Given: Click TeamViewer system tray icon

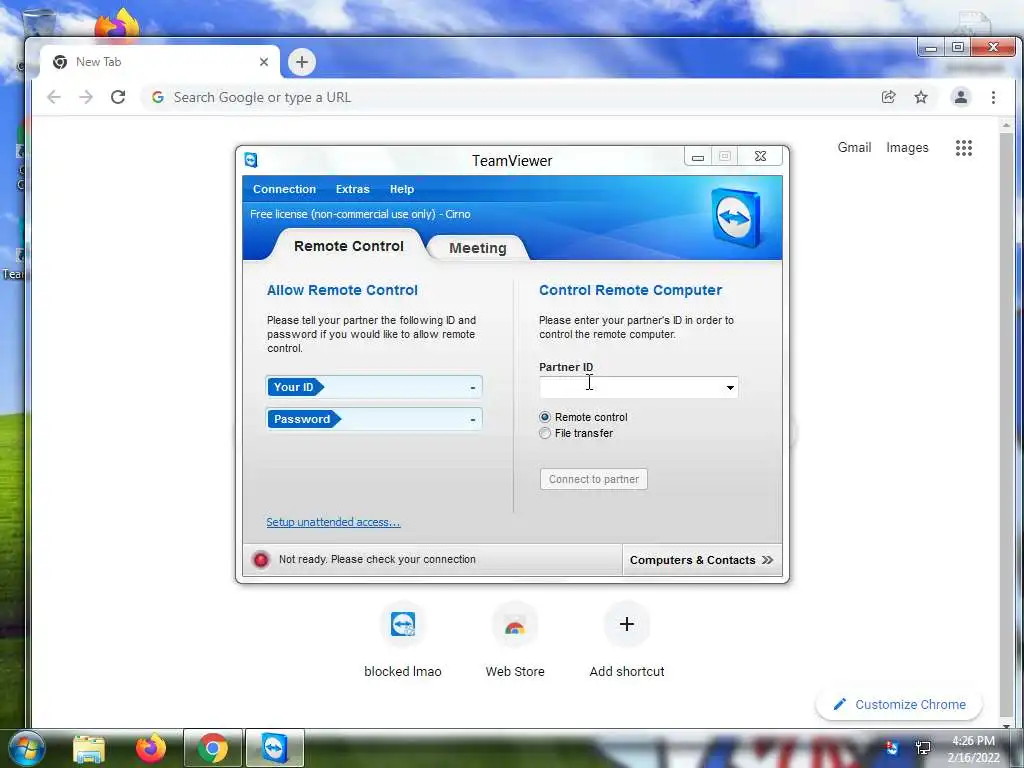Looking at the screenshot, I should [x=891, y=748].
